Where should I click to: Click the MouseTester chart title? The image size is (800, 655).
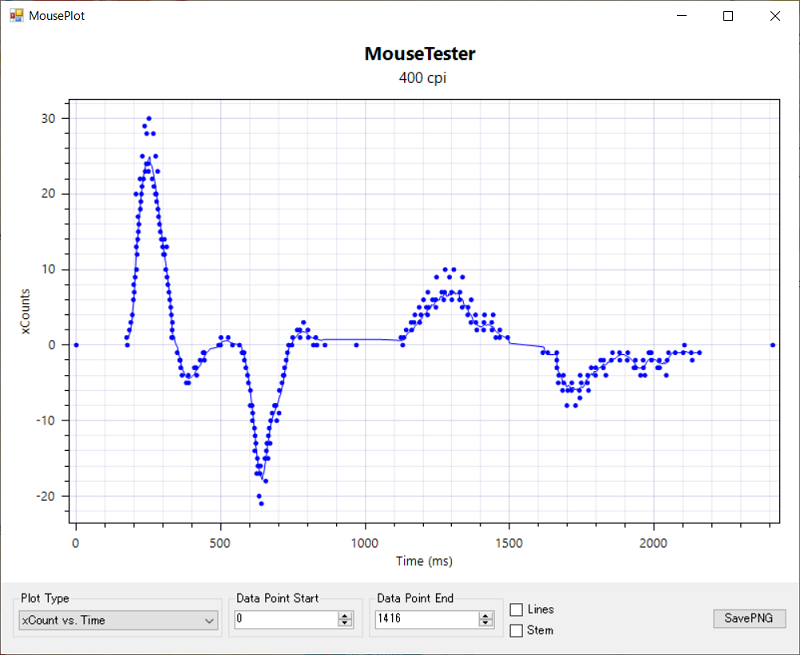[x=420, y=54]
